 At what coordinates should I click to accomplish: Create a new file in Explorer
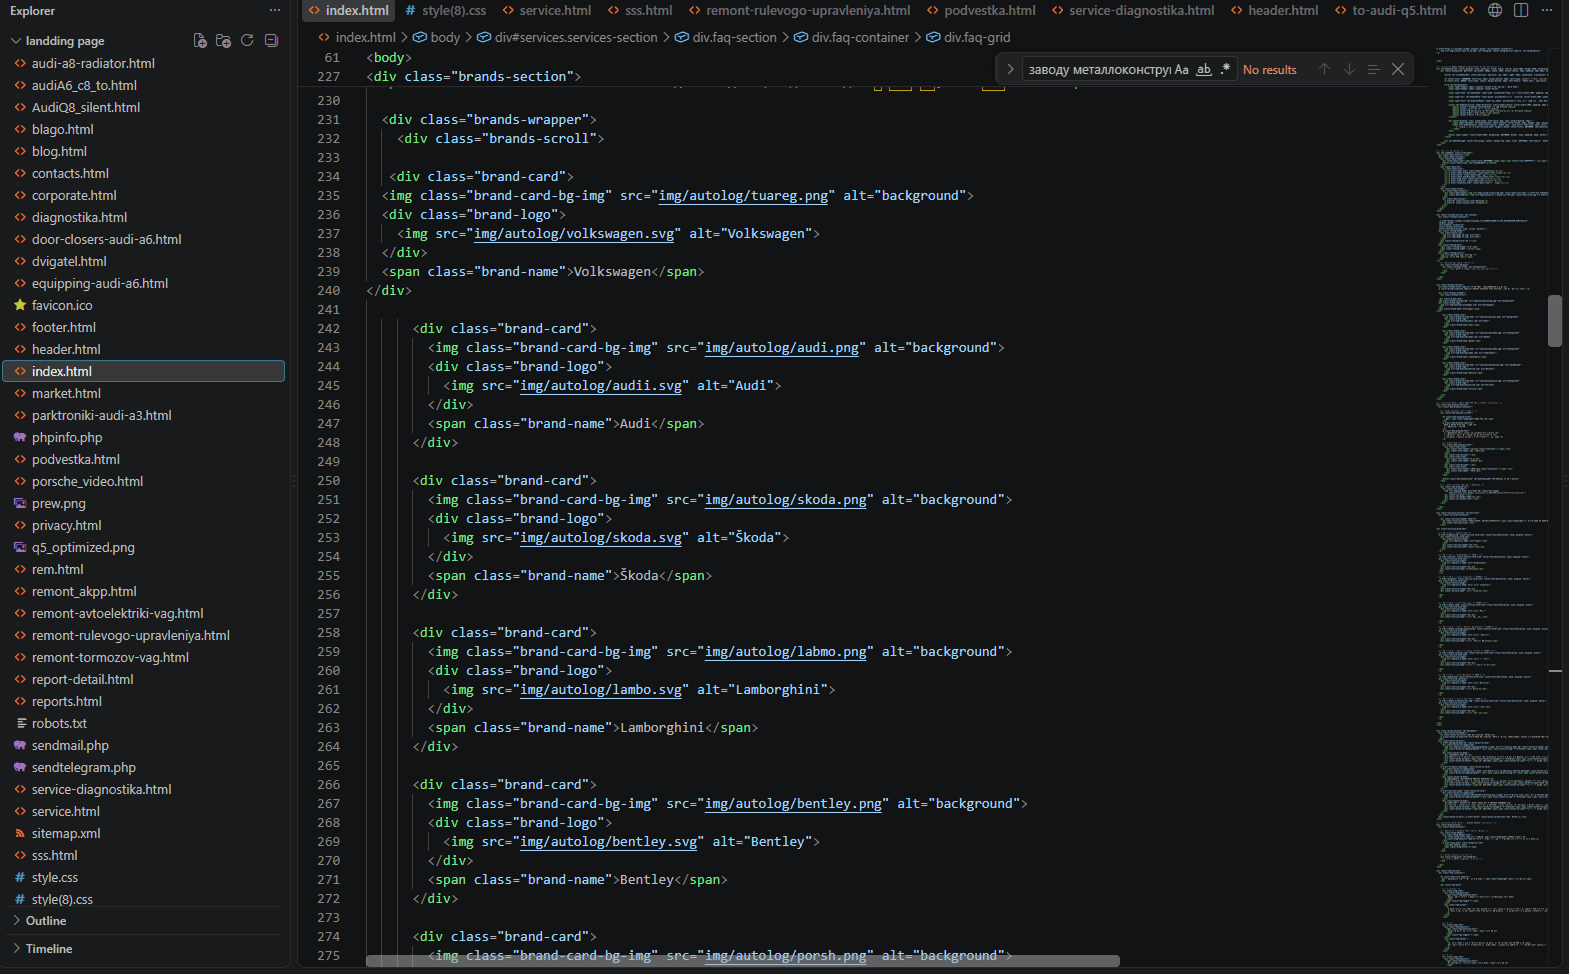tap(200, 41)
